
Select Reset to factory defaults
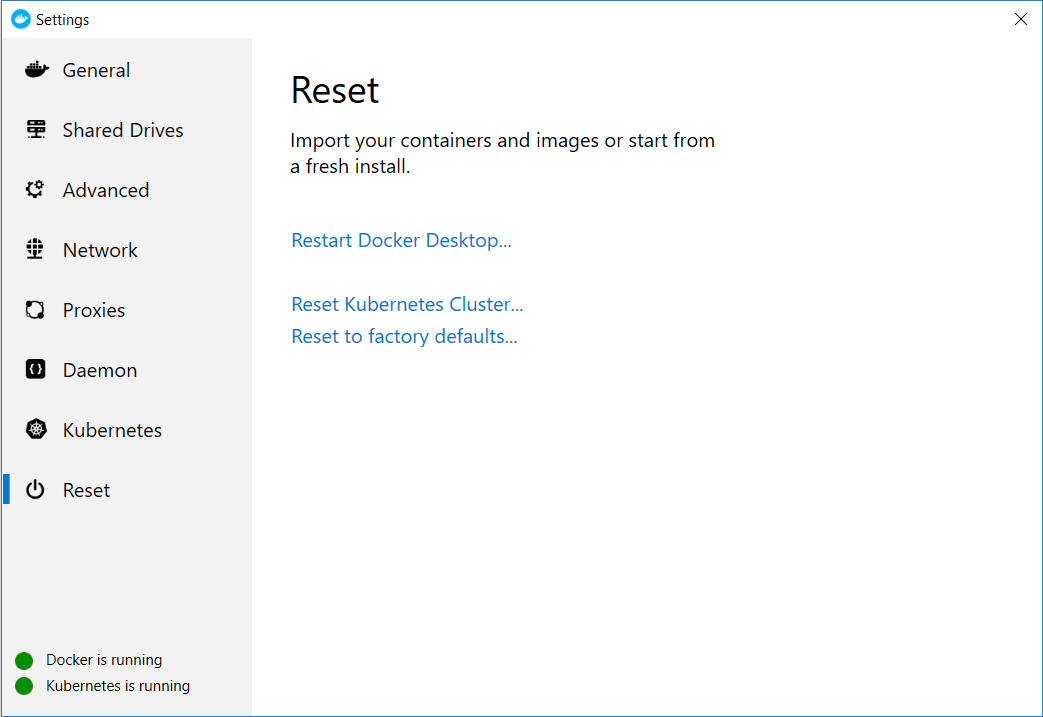[x=404, y=336]
